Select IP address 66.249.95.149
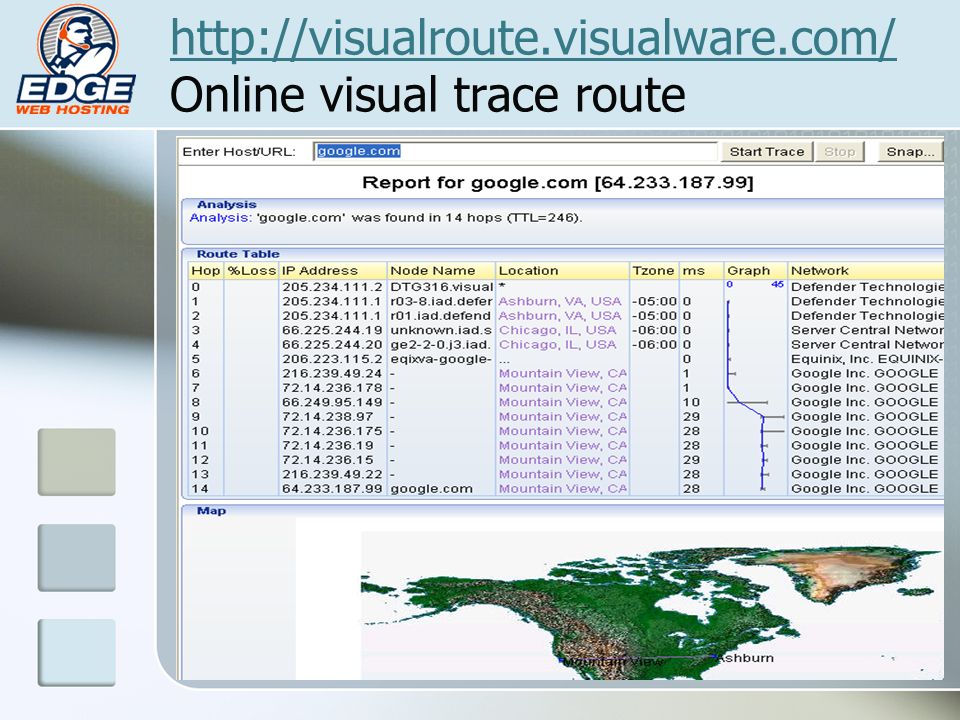Image resolution: width=960 pixels, height=720 pixels. coord(332,402)
